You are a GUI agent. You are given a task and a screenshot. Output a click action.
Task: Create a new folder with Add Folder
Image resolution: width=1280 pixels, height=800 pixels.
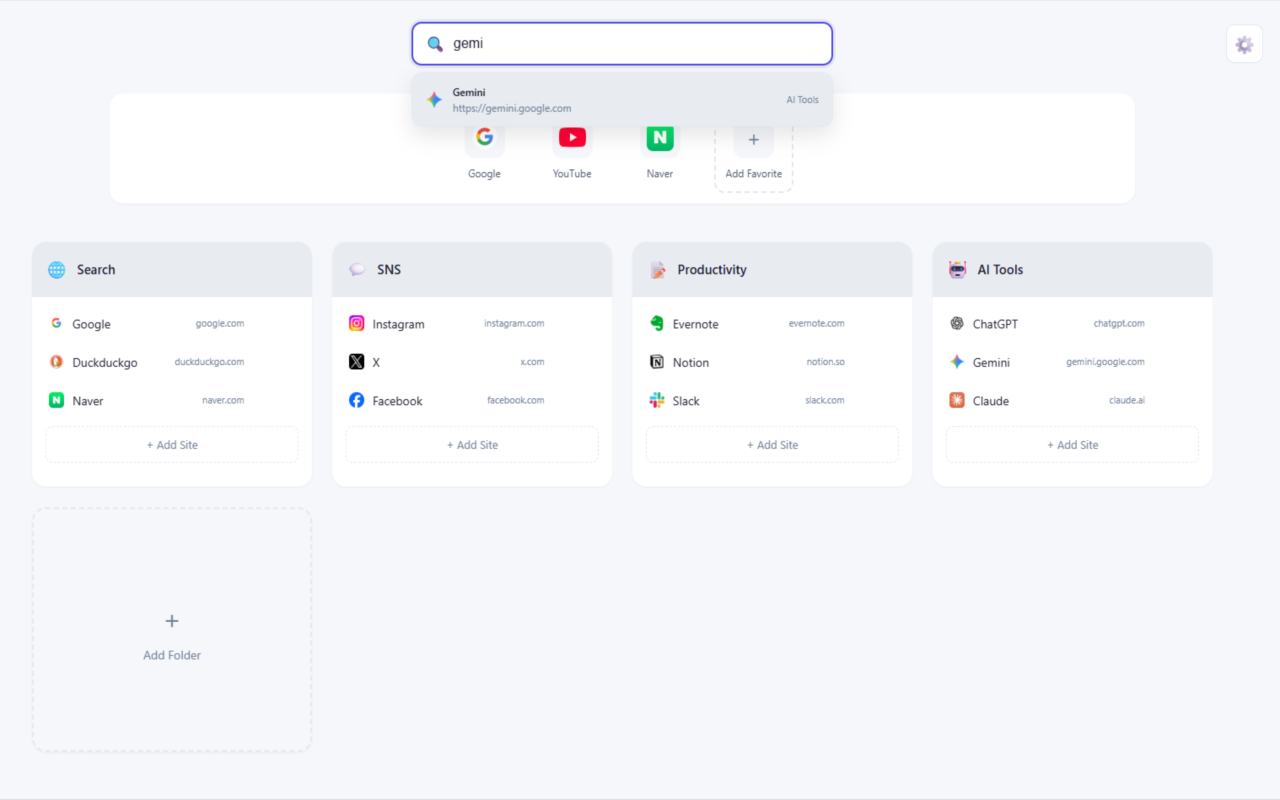point(172,630)
